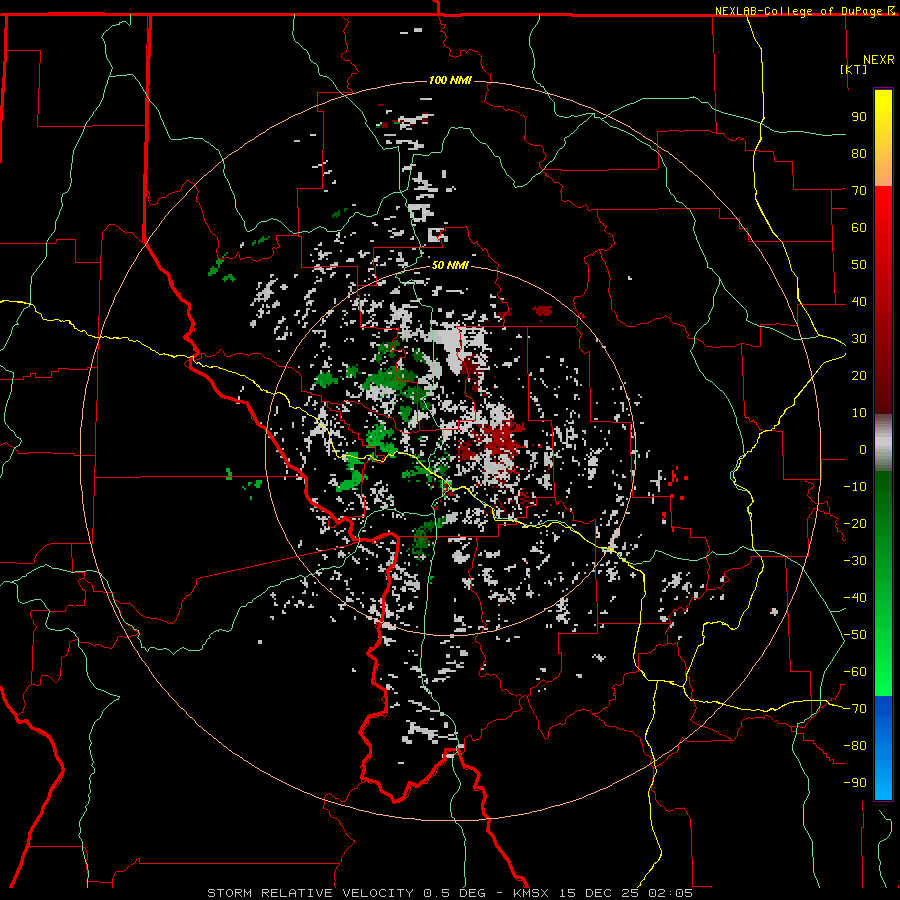Screen dimensions: 900x900
Task: Click the 15 DEC 25 02:05 timestamp
Action: [624, 893]
